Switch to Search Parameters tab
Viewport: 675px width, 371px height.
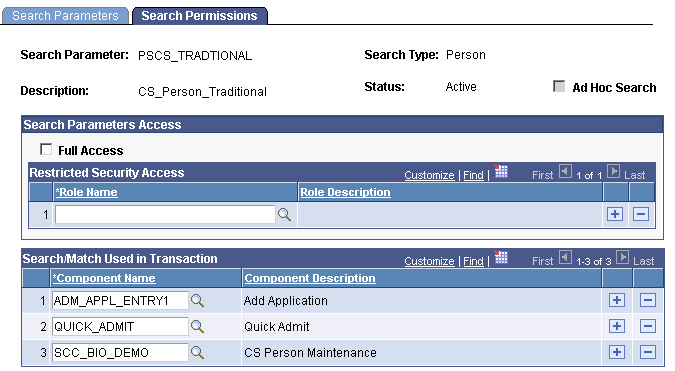pyautogui.click(x=65, y=16)
